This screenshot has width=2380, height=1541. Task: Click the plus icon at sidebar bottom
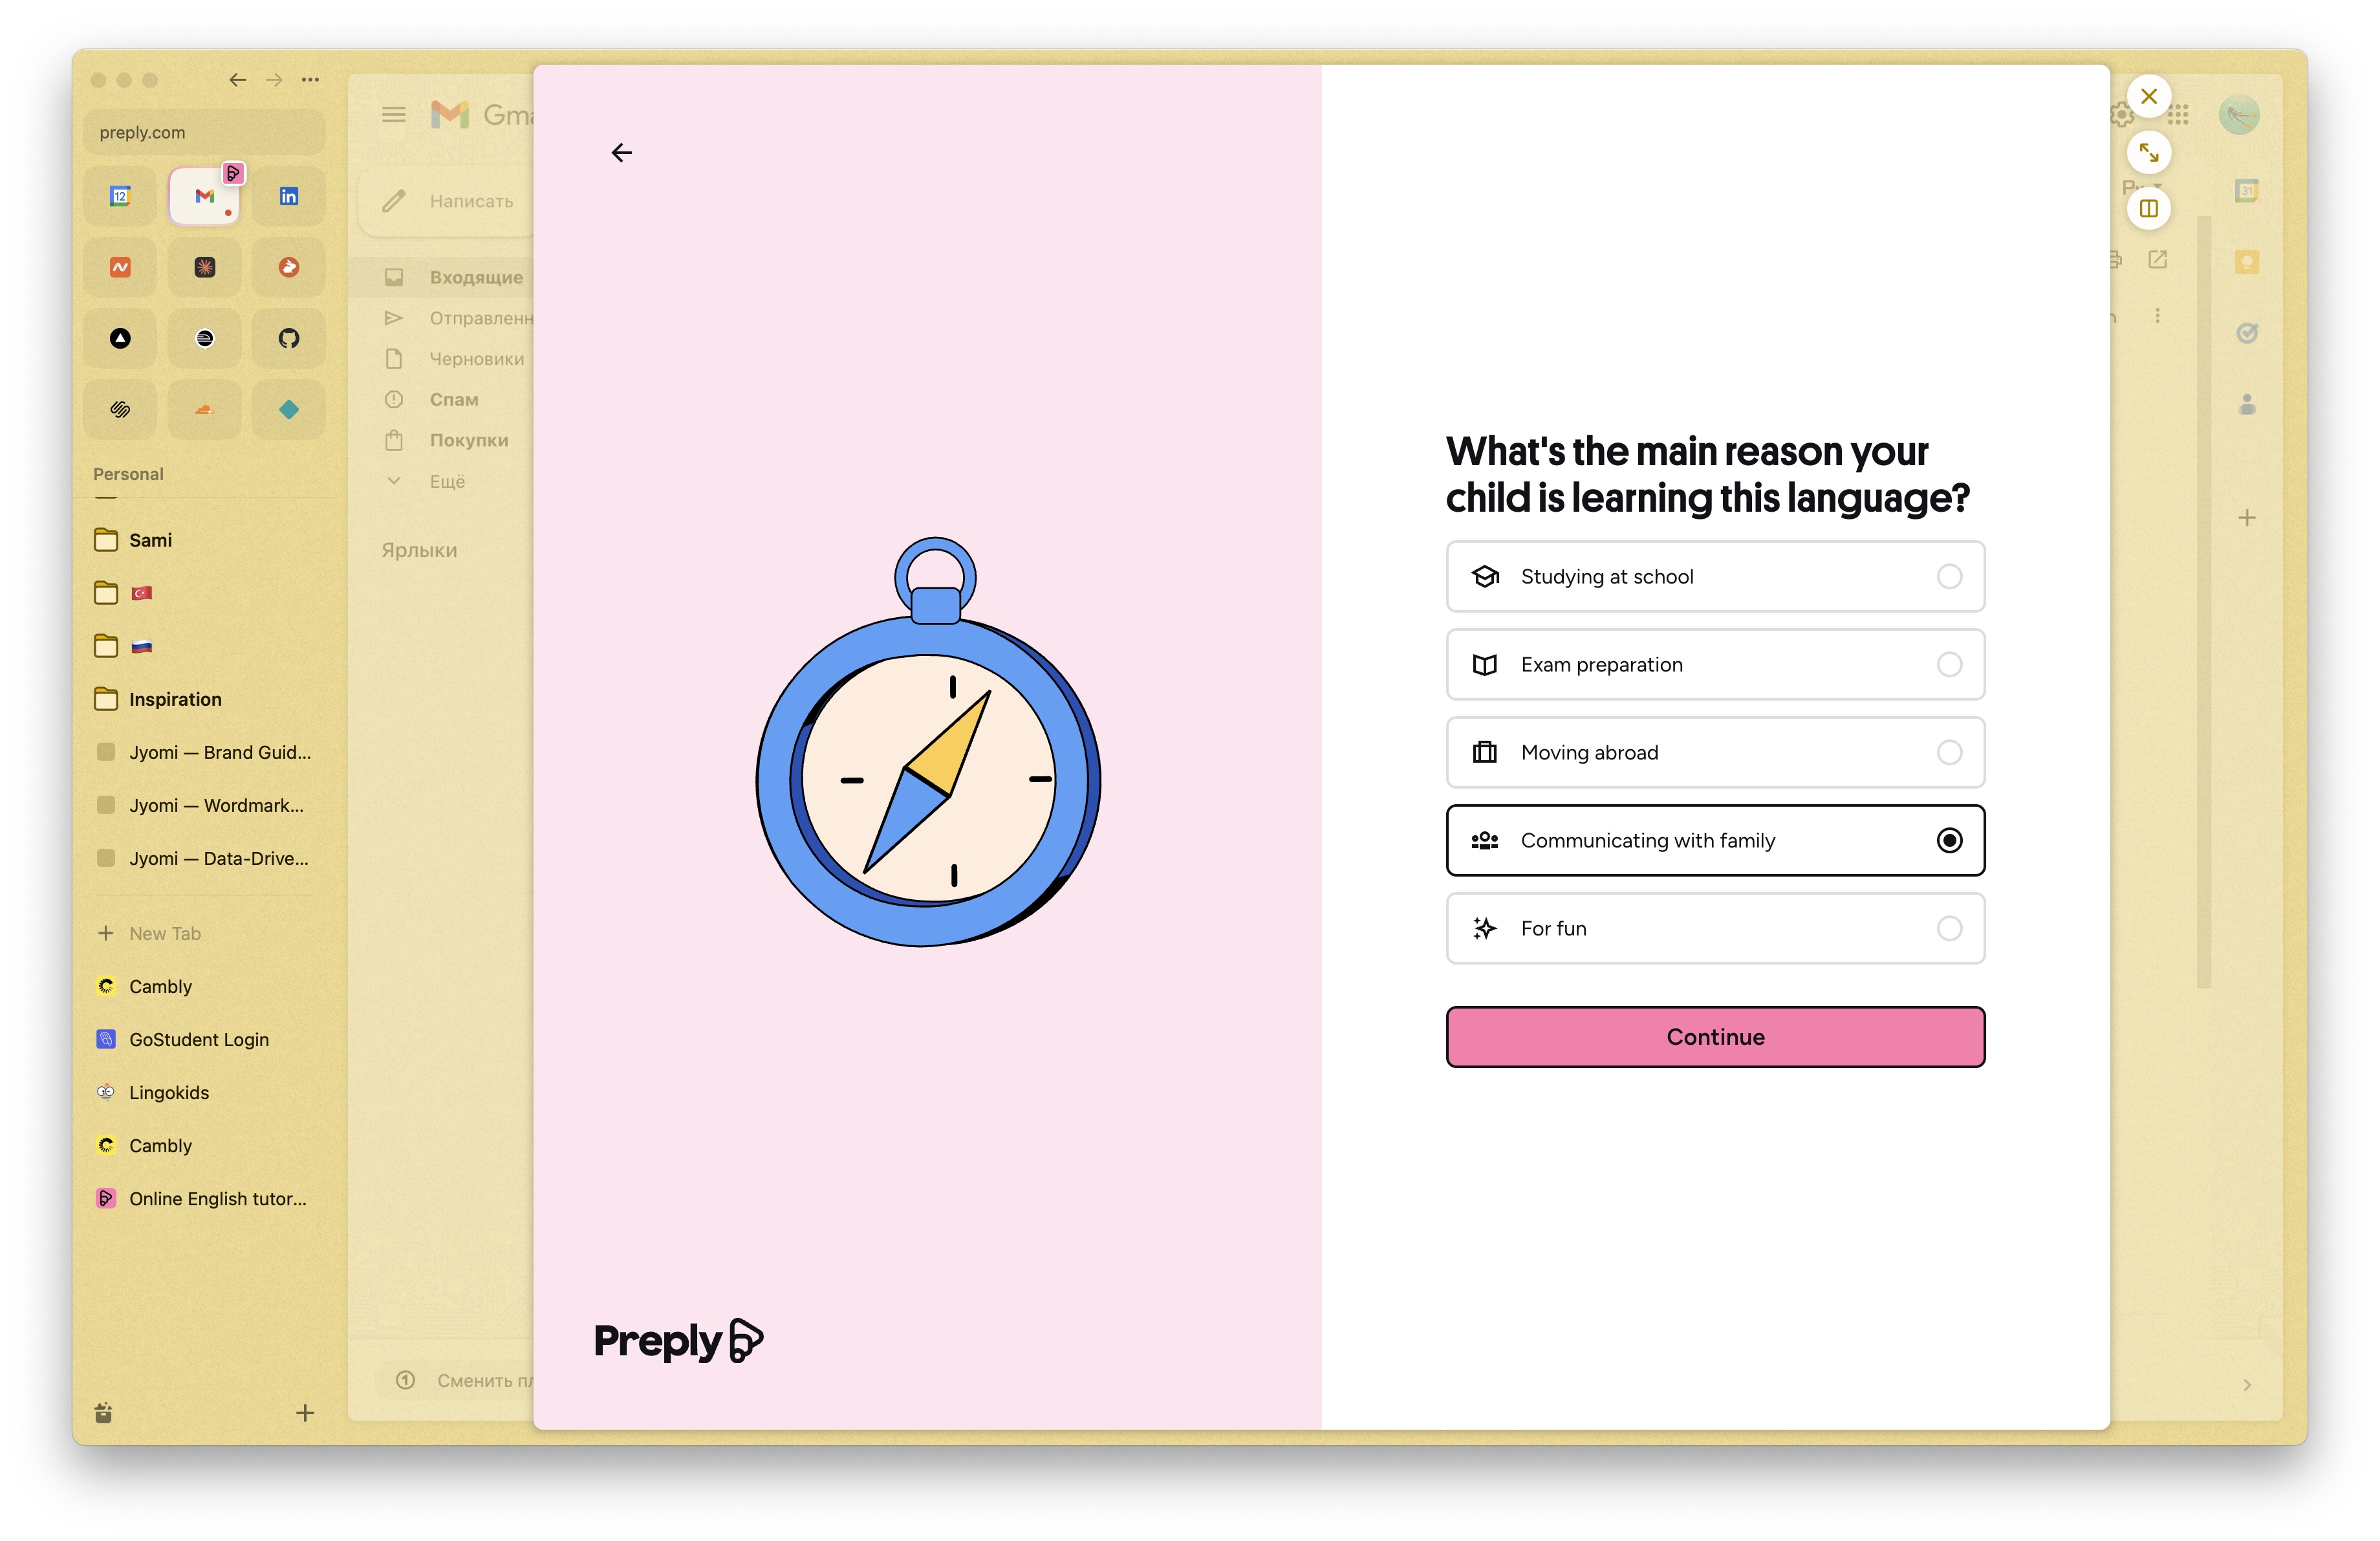tap(305, 1412)
